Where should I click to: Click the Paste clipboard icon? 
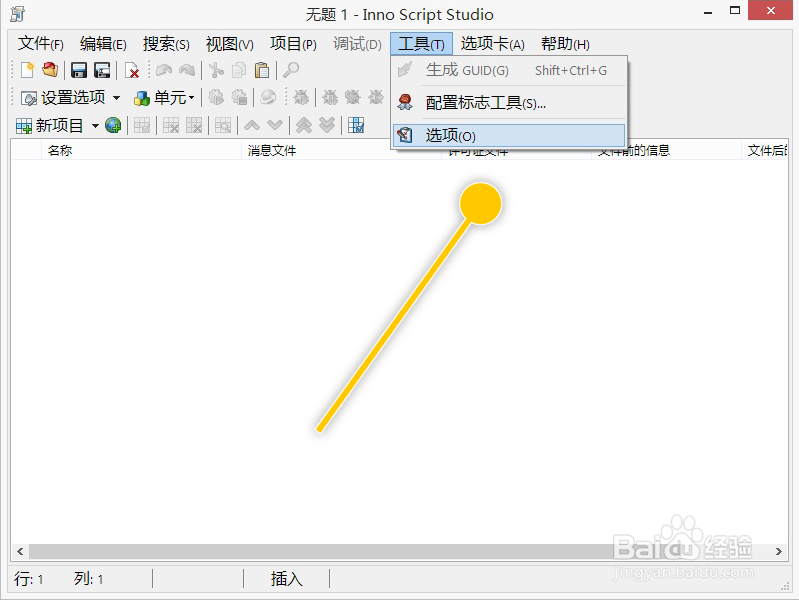tap(262, 70)
